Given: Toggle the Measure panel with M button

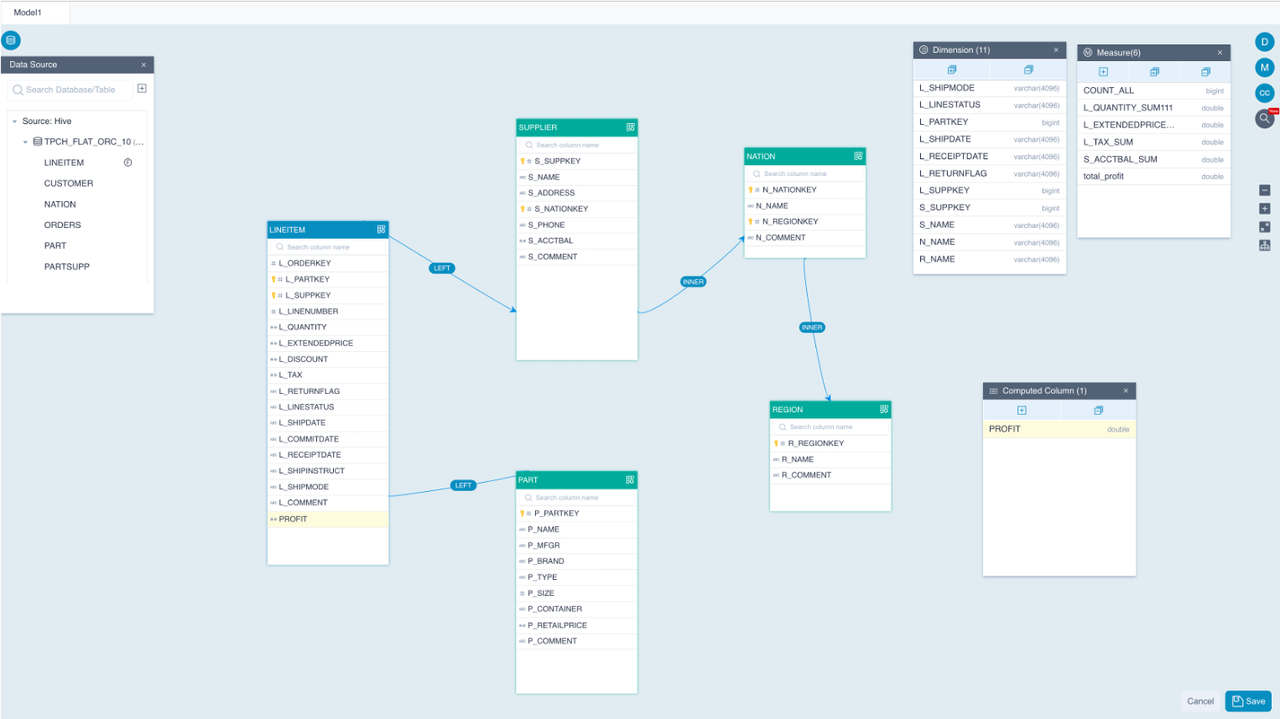Looking at the screenshot, I should coord(1265,67).
